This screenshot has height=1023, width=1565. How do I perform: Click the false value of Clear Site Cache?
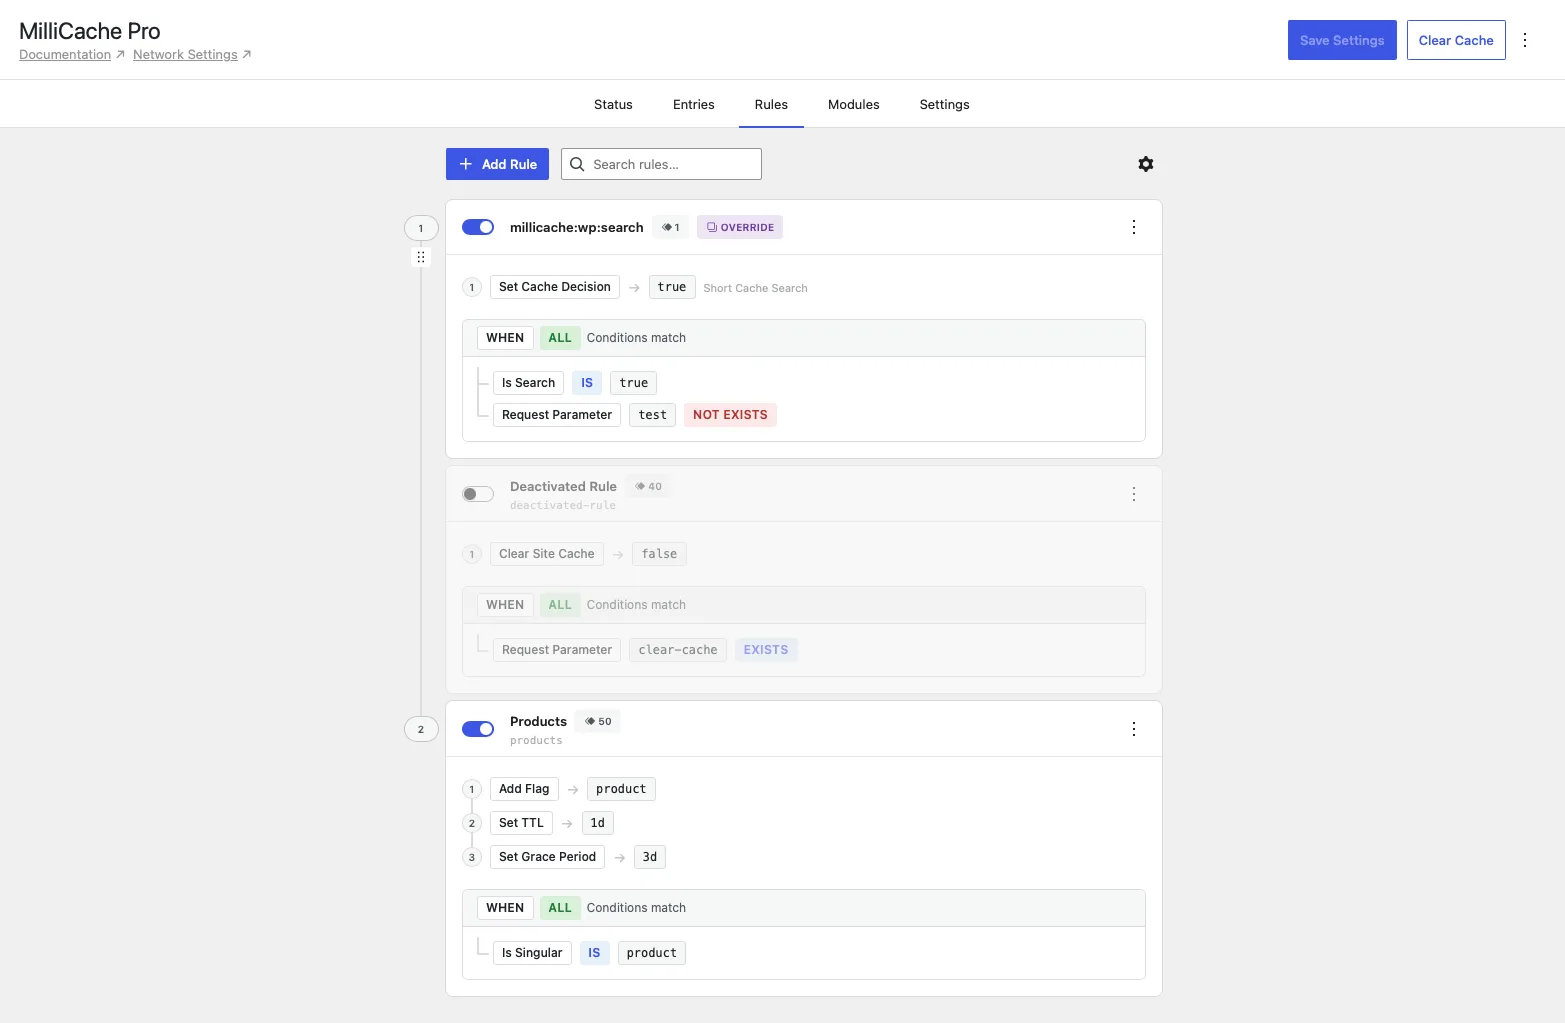(x=659, y=554)
